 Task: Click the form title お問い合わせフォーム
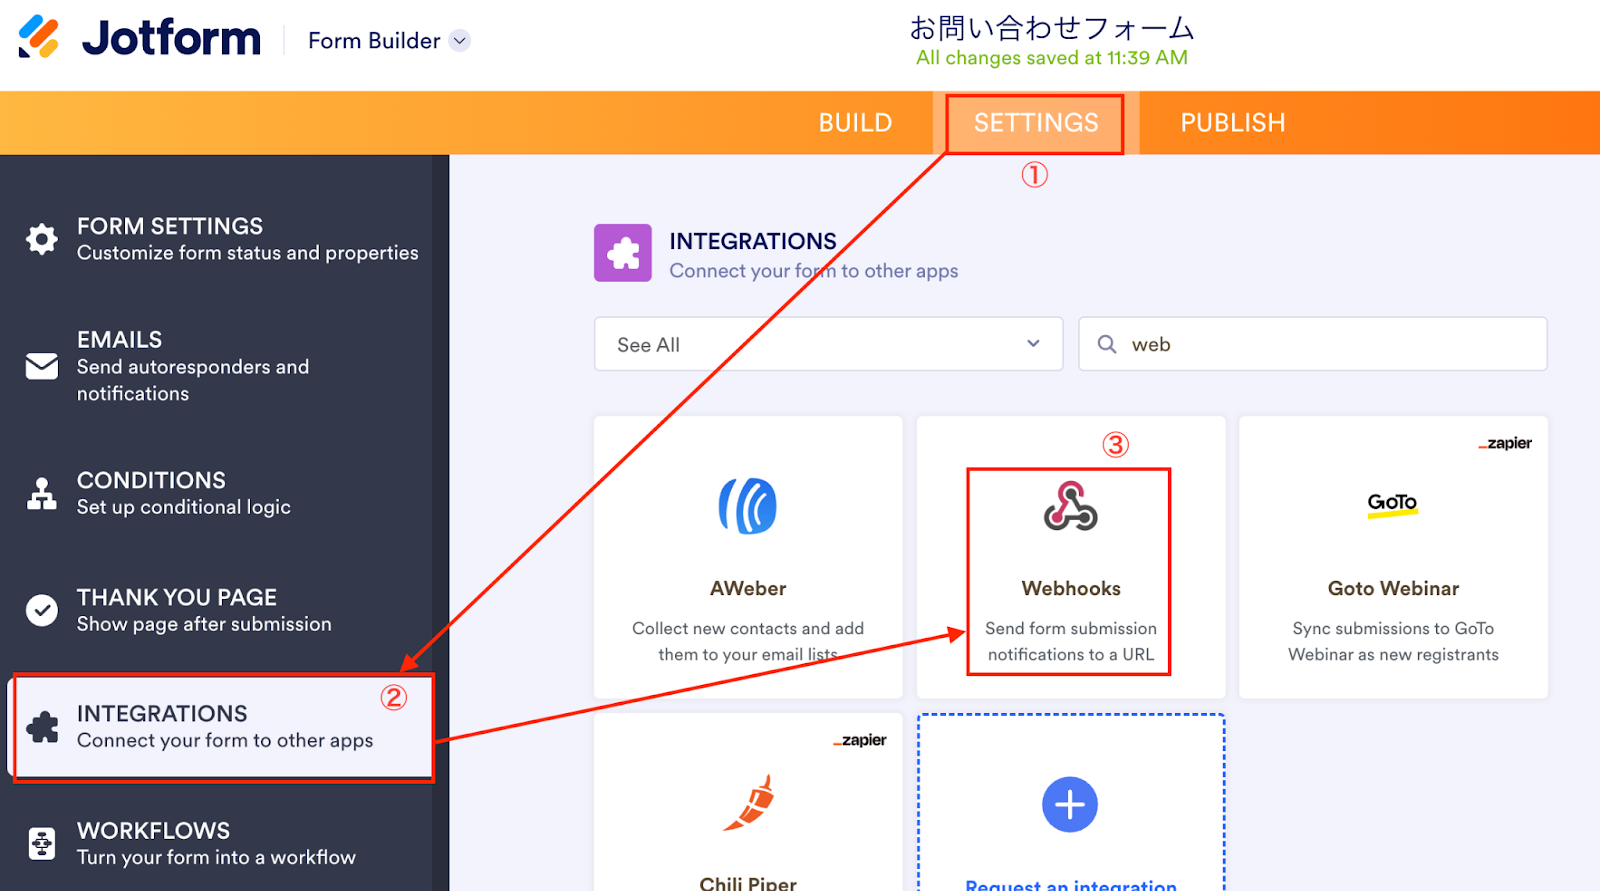(x=1052, y=28)
